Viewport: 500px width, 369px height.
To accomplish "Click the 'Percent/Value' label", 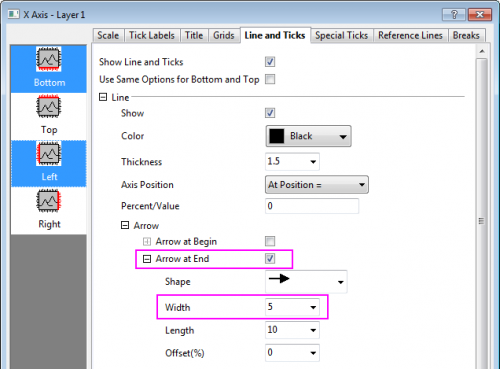I will pos(150,206).
